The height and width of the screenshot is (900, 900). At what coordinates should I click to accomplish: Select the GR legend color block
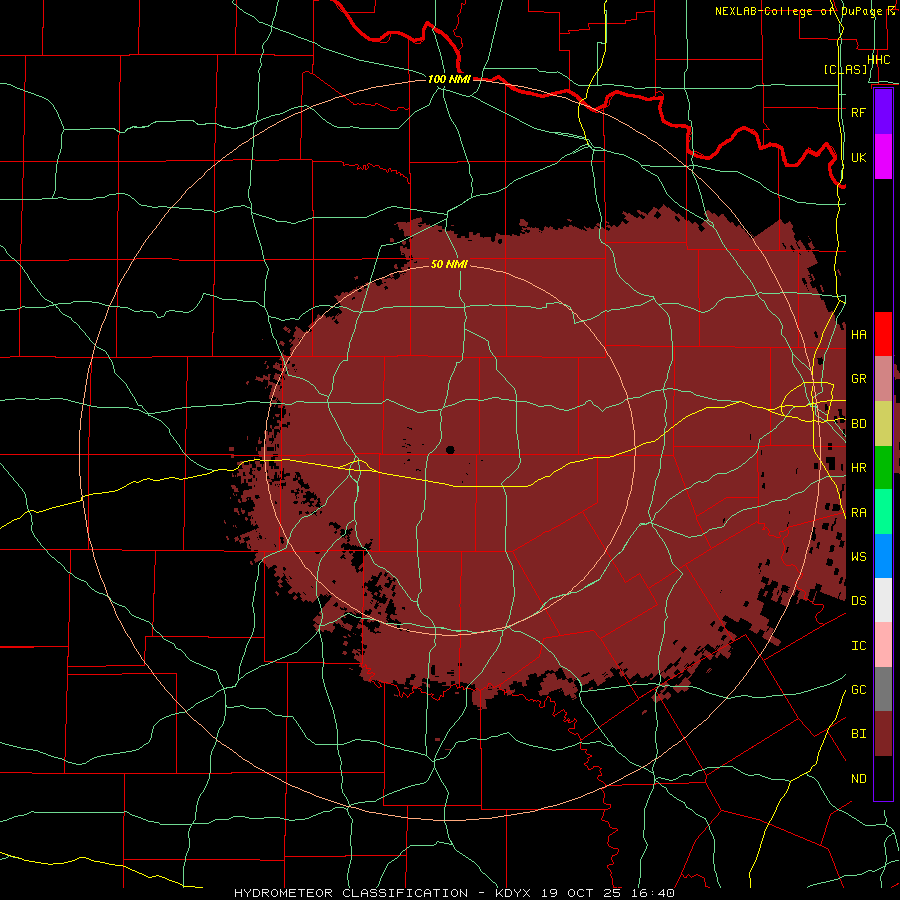click(883, 378)
